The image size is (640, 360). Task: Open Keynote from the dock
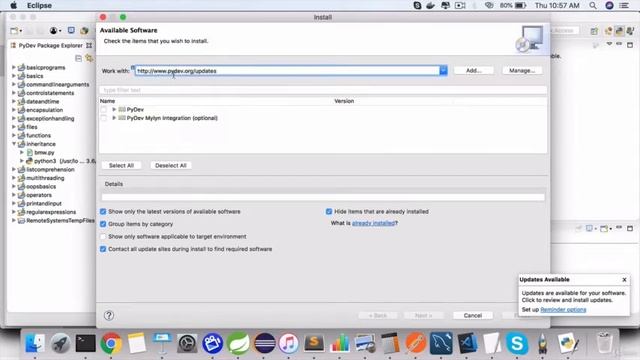pyautogui.click(x=162, y=343)
